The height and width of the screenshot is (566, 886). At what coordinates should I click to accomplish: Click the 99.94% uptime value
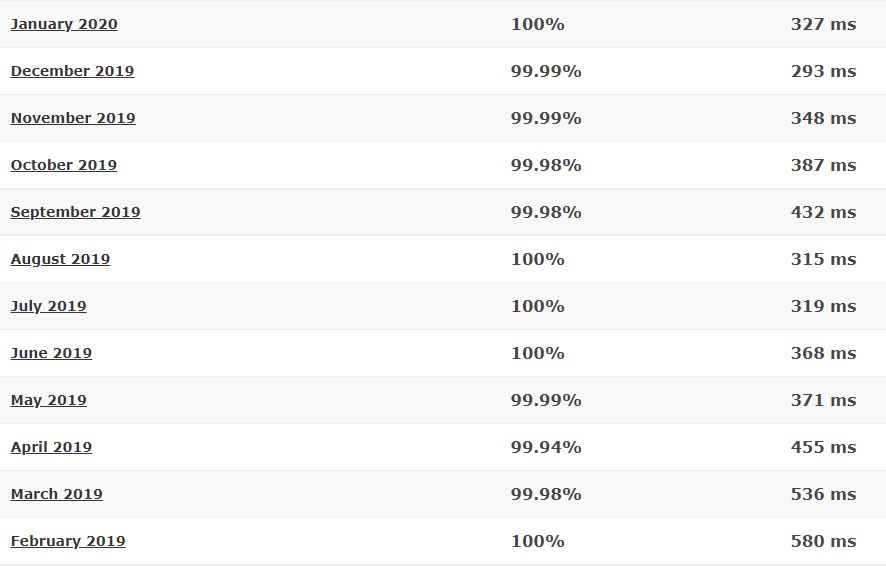point(546,447)
